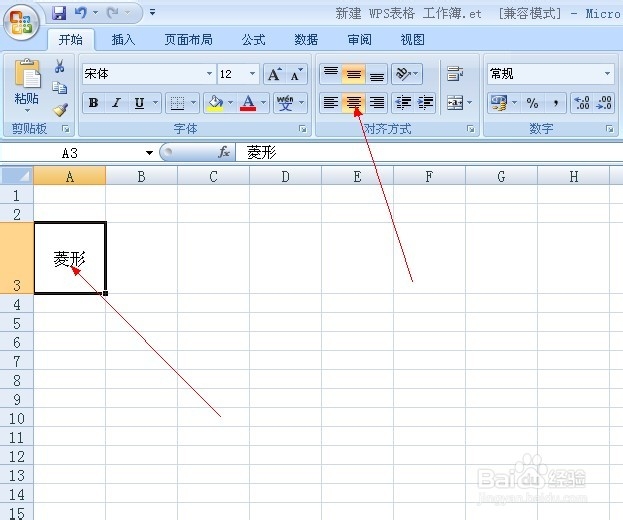Open the 宋体 font name dropdown
This screenshot has height=520, width=623.
pyautogui.click(x=209, y=73)
